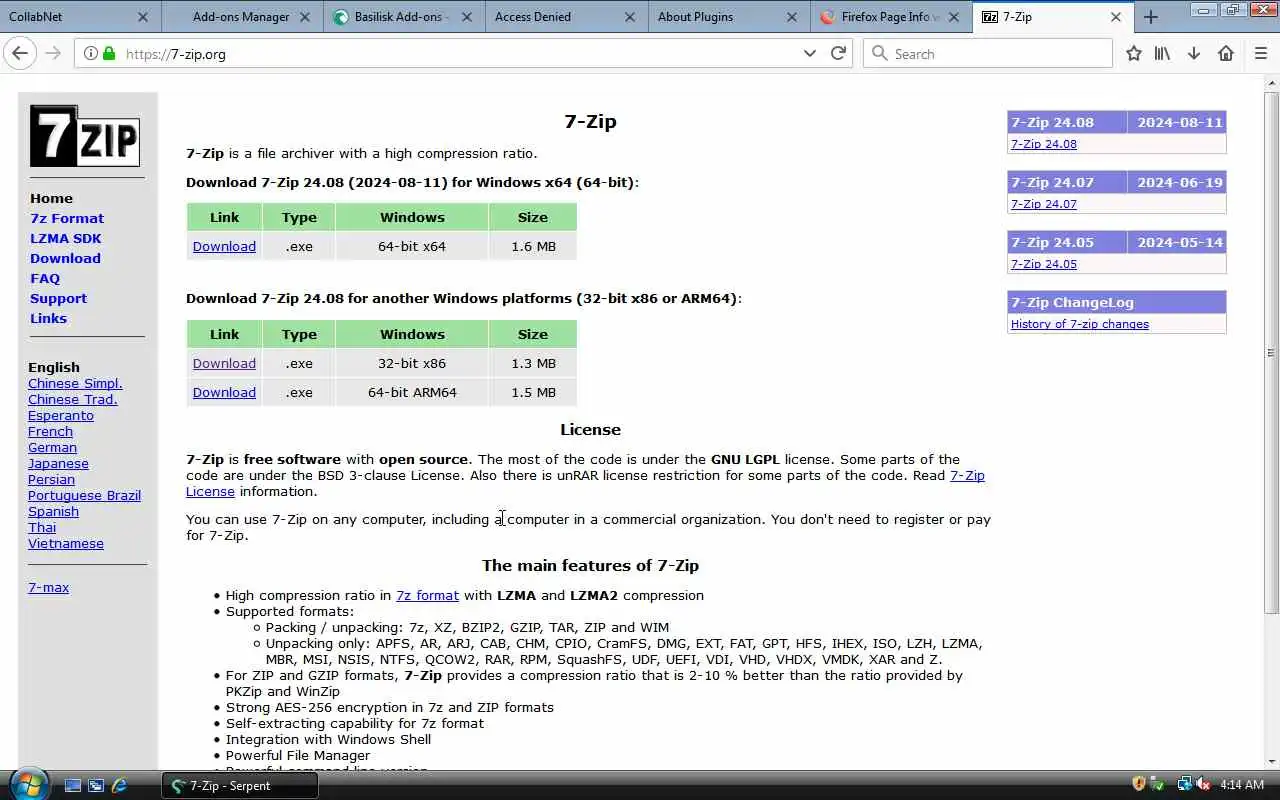
Task: Switch language to German
Action: pyautogui.click(x=52, y=447)
